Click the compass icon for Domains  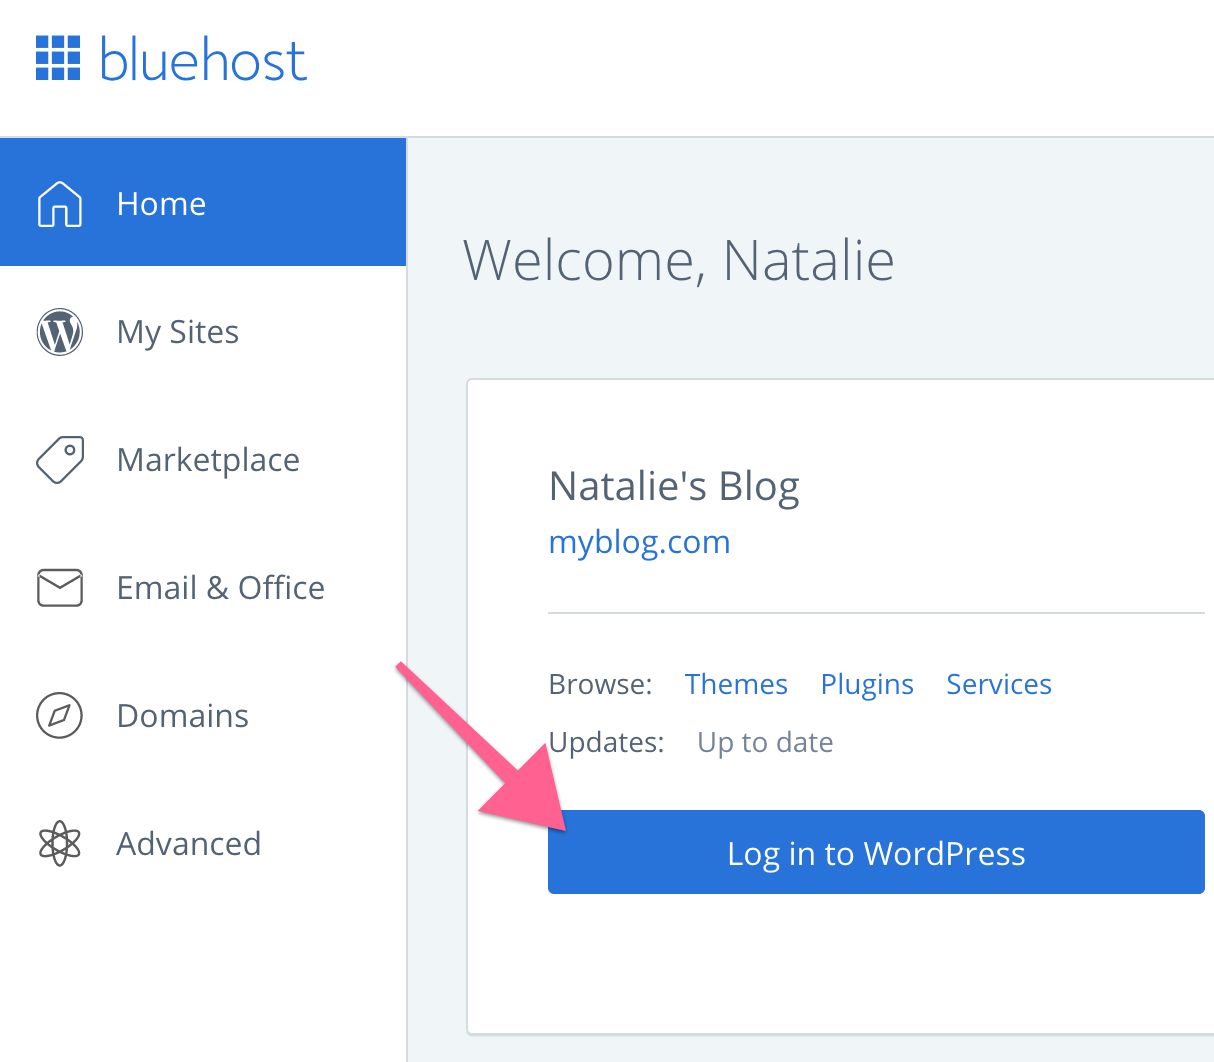coord(60,716)
